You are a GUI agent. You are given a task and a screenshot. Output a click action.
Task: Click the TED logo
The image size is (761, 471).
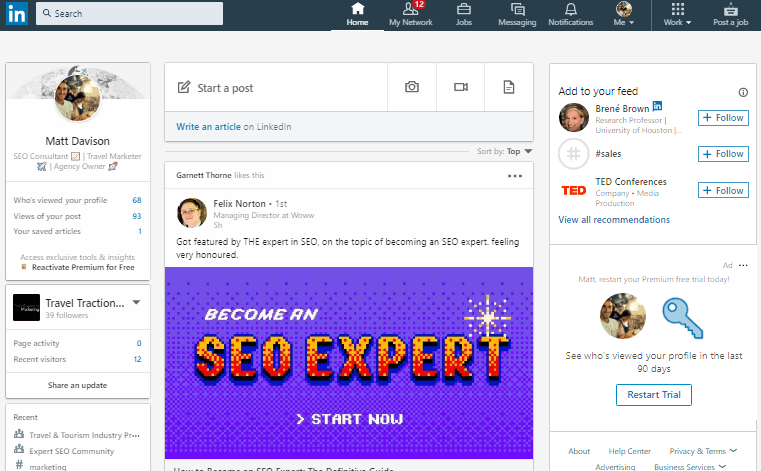tap(574, 190)
